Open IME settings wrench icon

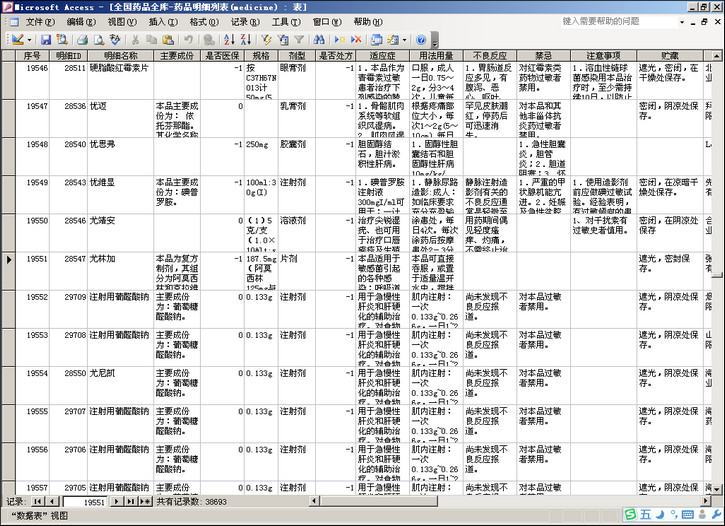717,514
